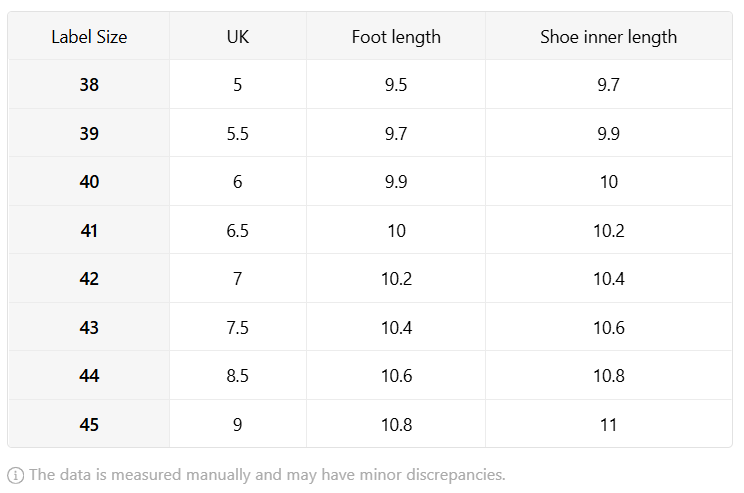Click the UK column header
The width and height of the screenshot is (744, 493).
pos(238,37)
